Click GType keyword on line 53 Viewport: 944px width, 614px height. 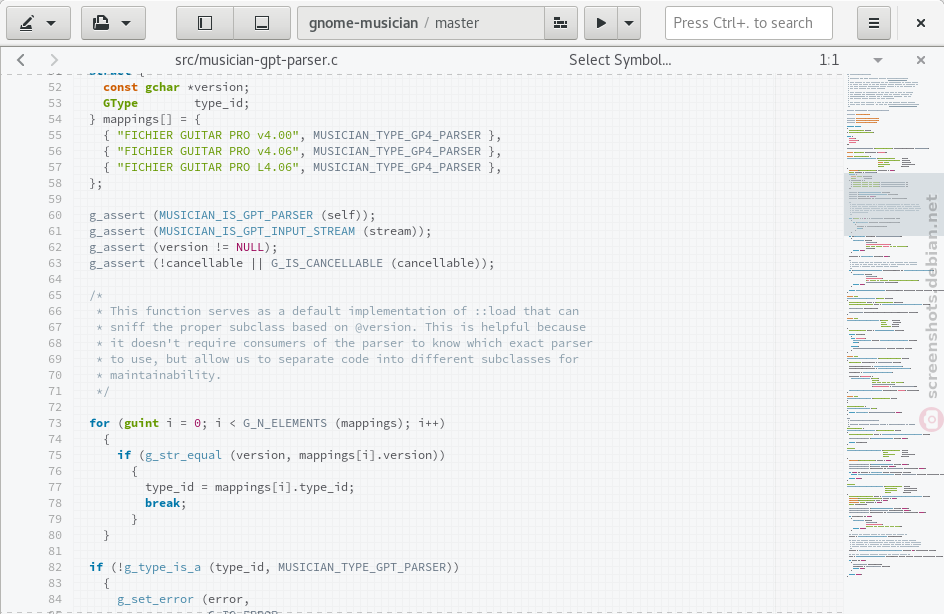pyautogui.click(x=120, y=103)
